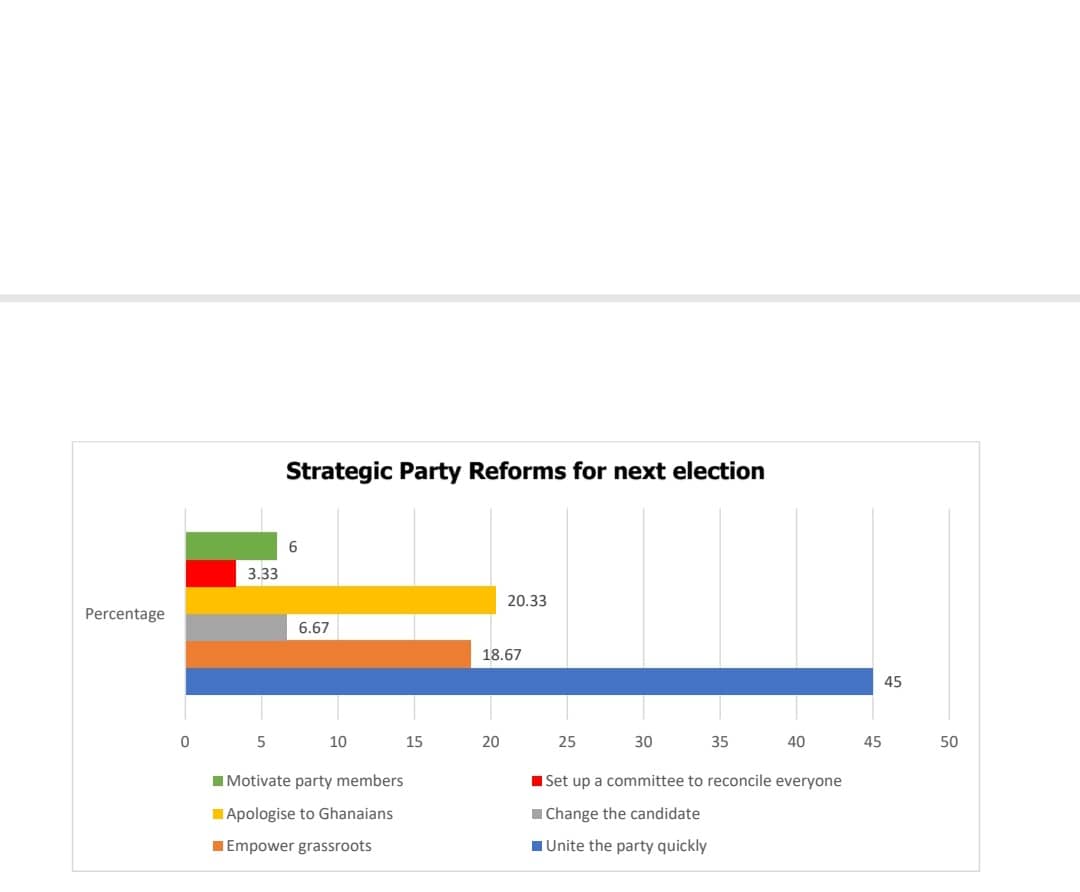Click the blue 45 percent bar
The image size is (1080, 892).
pyautogui.click(x=529, y=681)
